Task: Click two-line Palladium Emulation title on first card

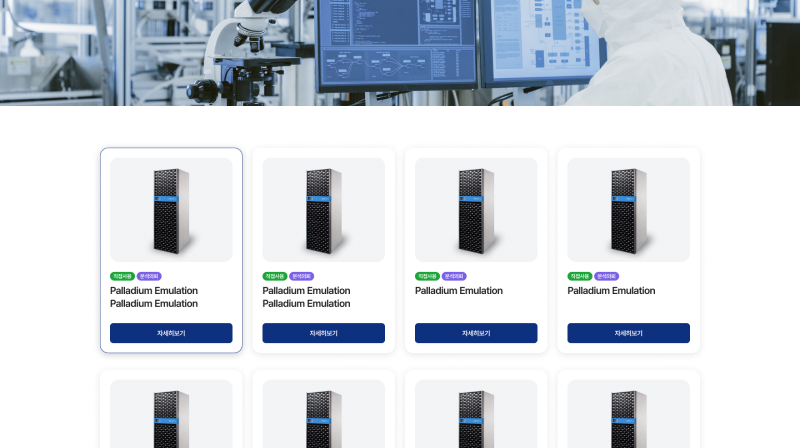Action: (154, 297)
